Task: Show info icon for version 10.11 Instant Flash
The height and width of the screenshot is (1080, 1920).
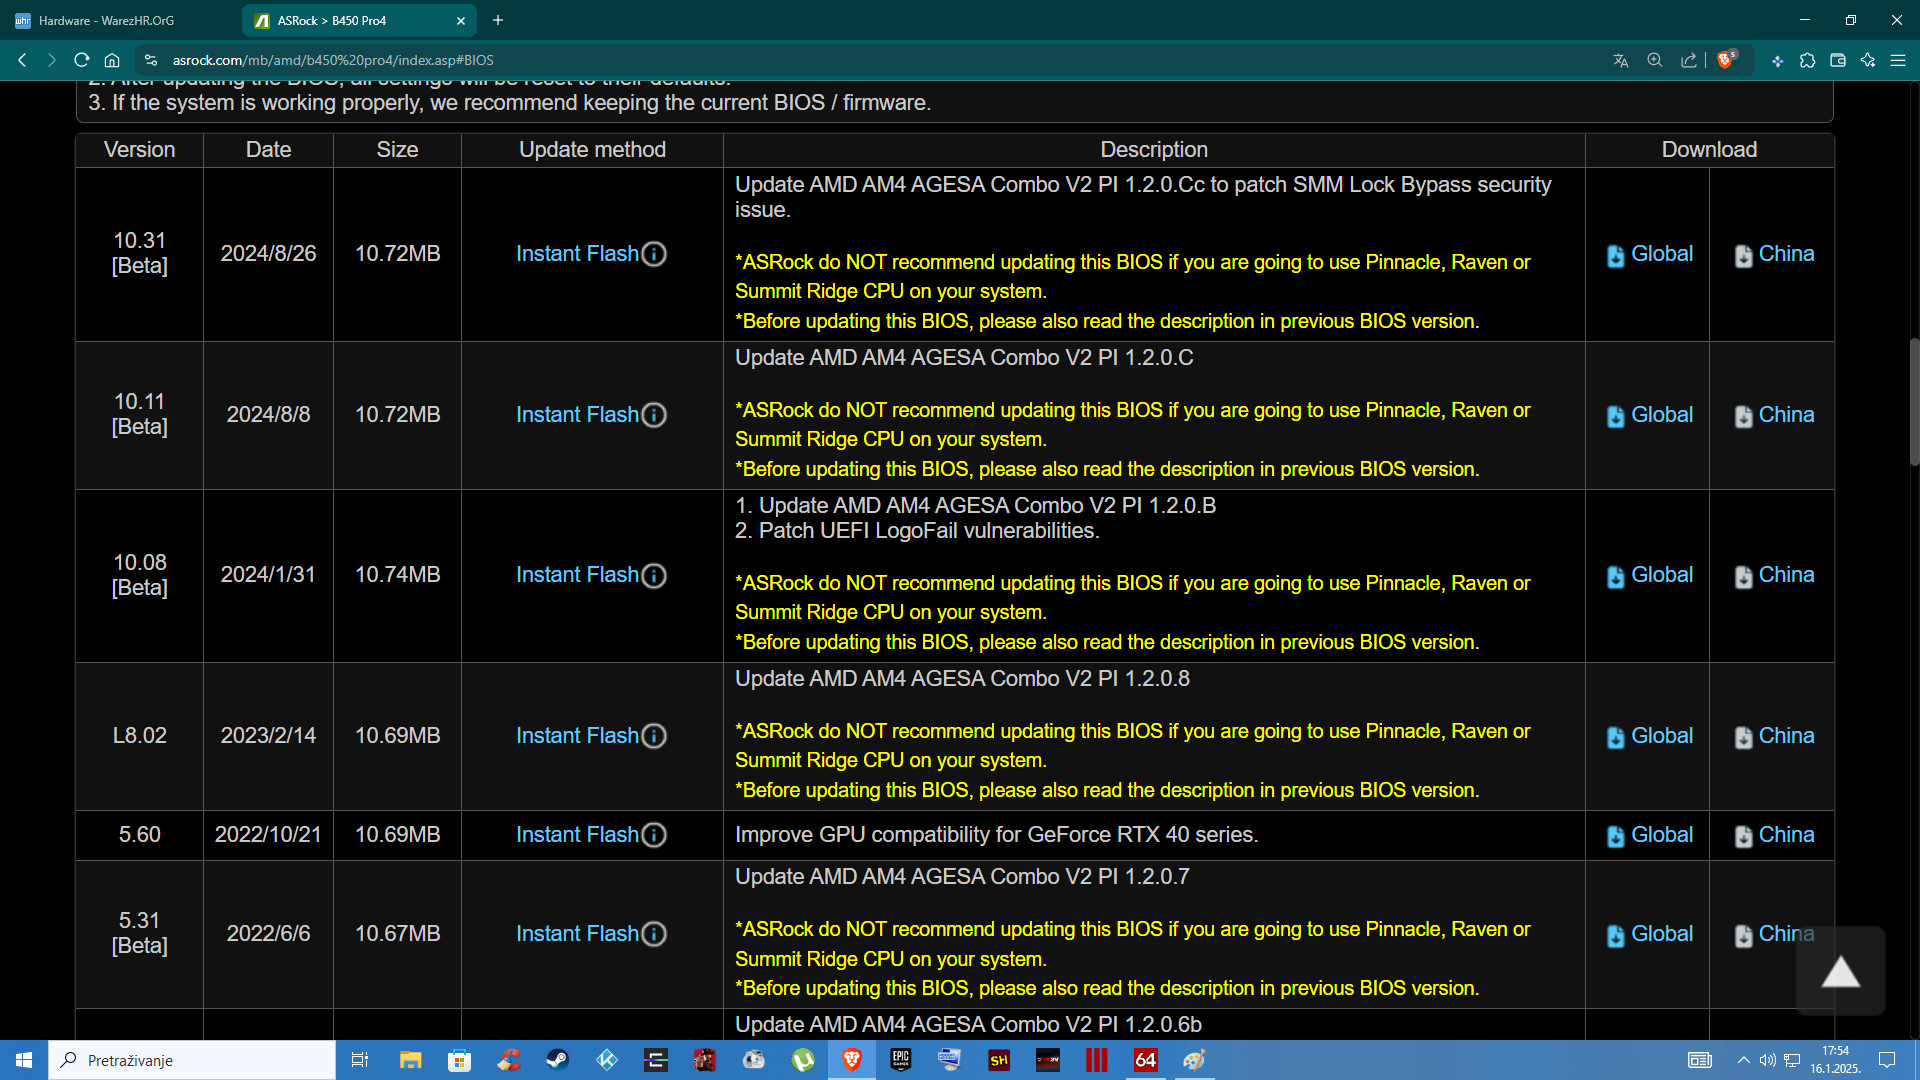Action: click(x=654, y=415)
